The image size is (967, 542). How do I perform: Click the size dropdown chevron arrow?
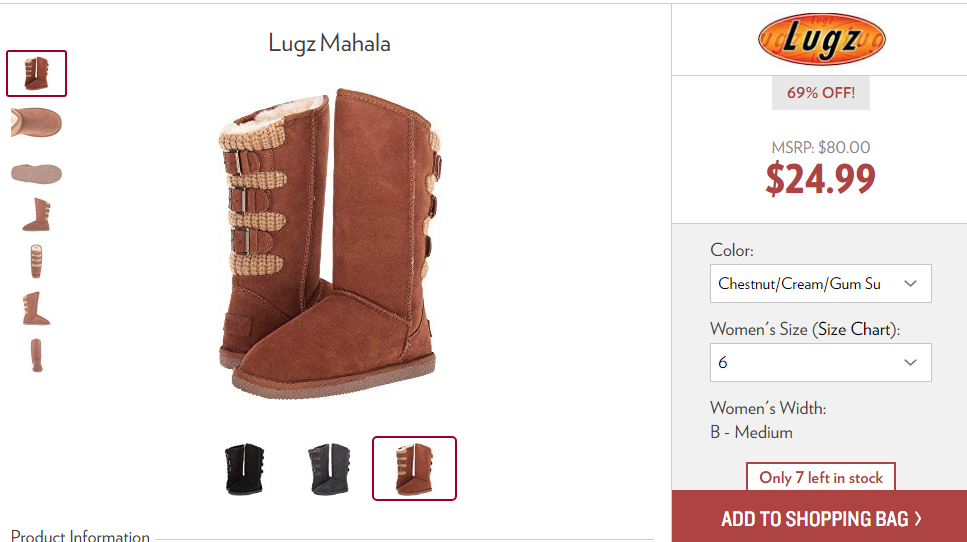[x=910, y=363]
